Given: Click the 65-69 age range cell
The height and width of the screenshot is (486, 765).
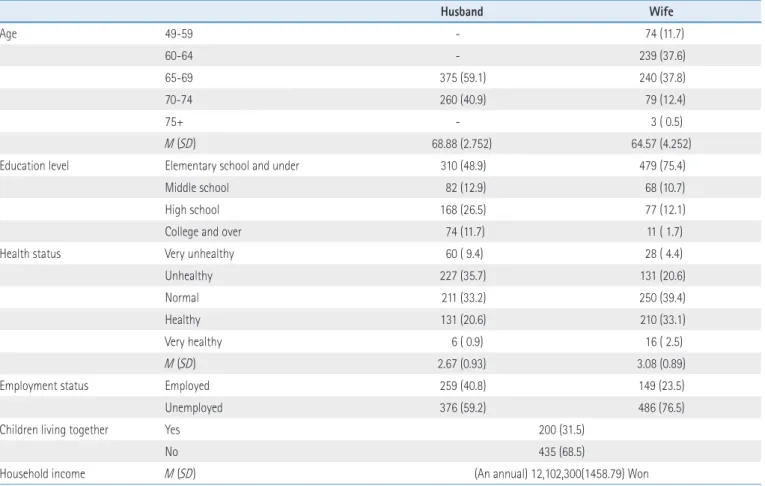Looking at the screenshot, I should click(x=179, y=78).
